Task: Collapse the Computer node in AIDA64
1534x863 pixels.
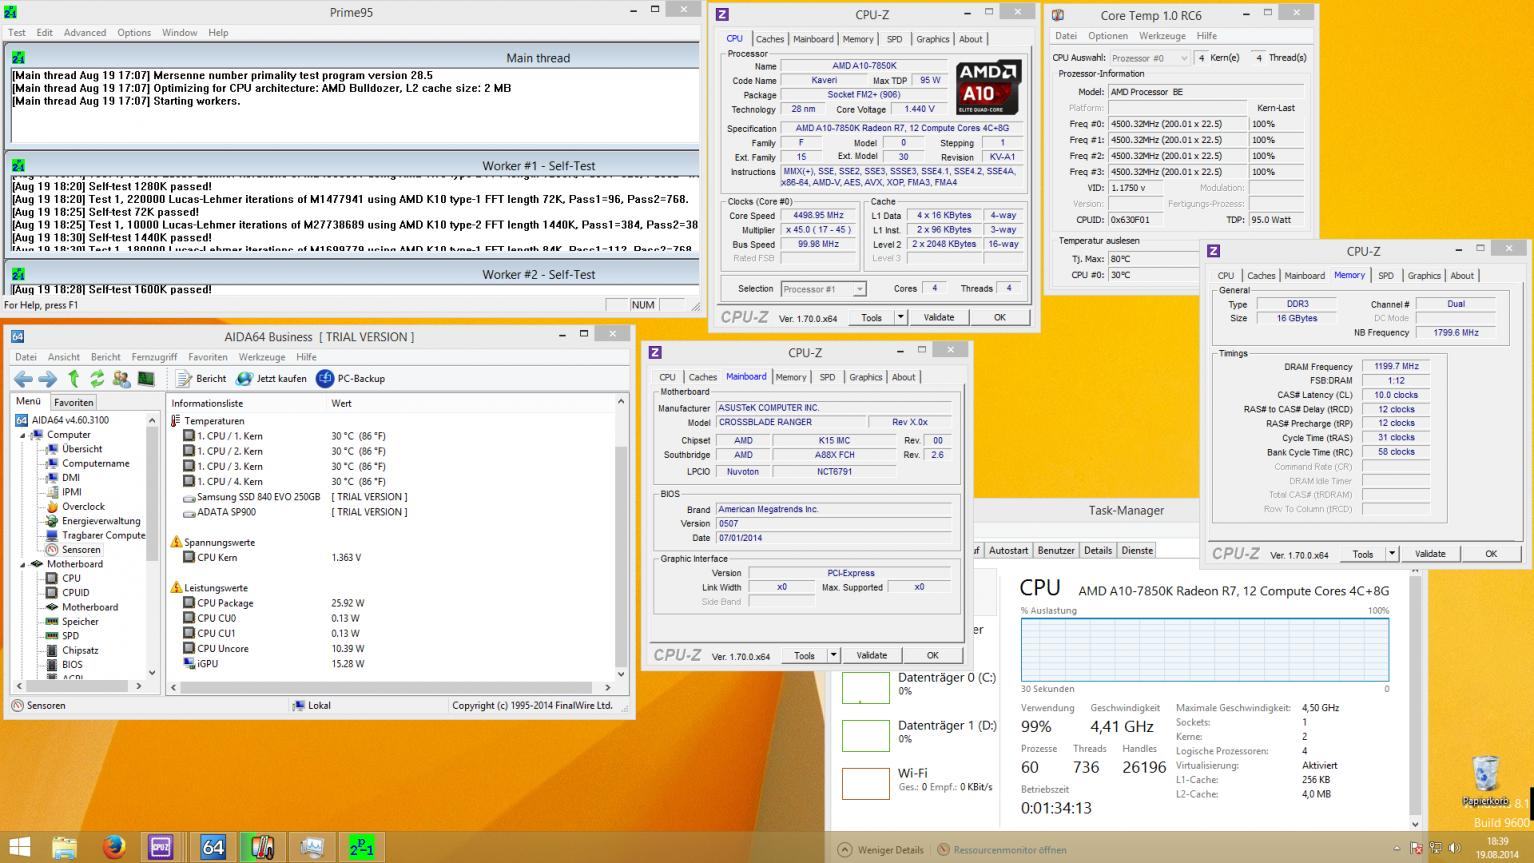Action: [x=23, y=435]
